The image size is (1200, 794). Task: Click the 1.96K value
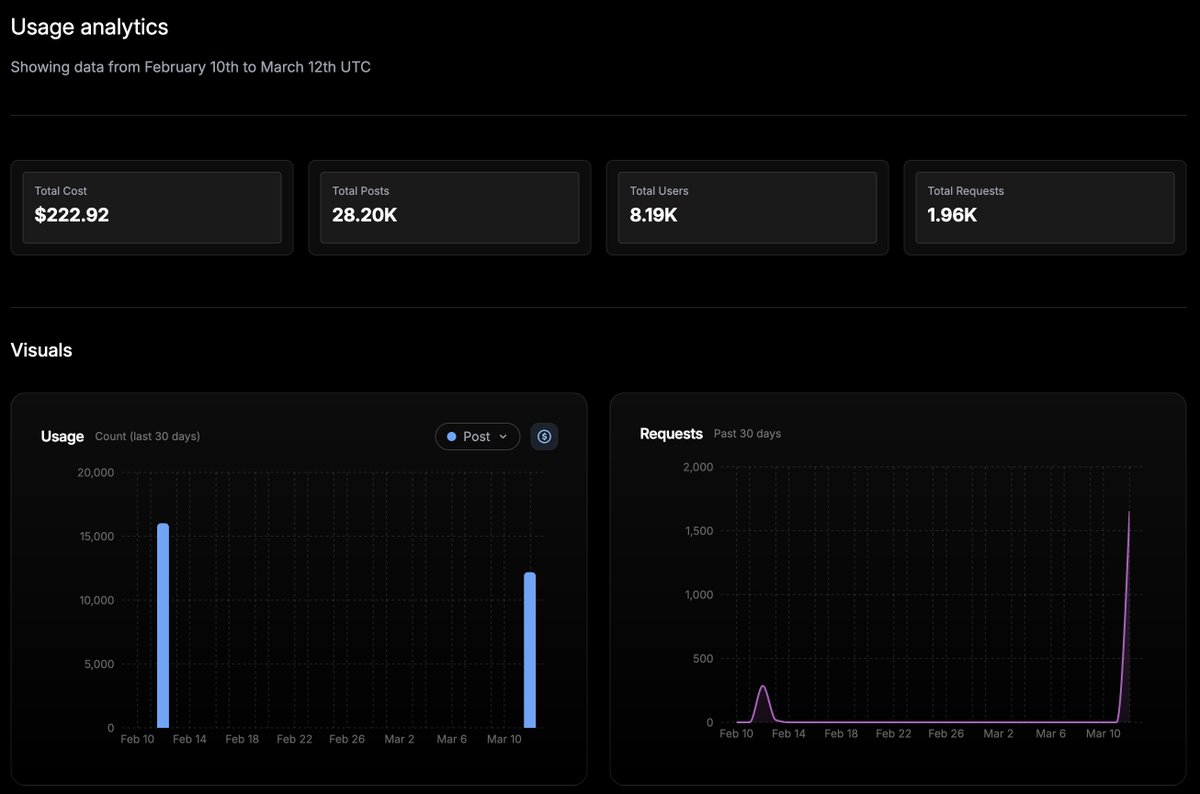952,214
